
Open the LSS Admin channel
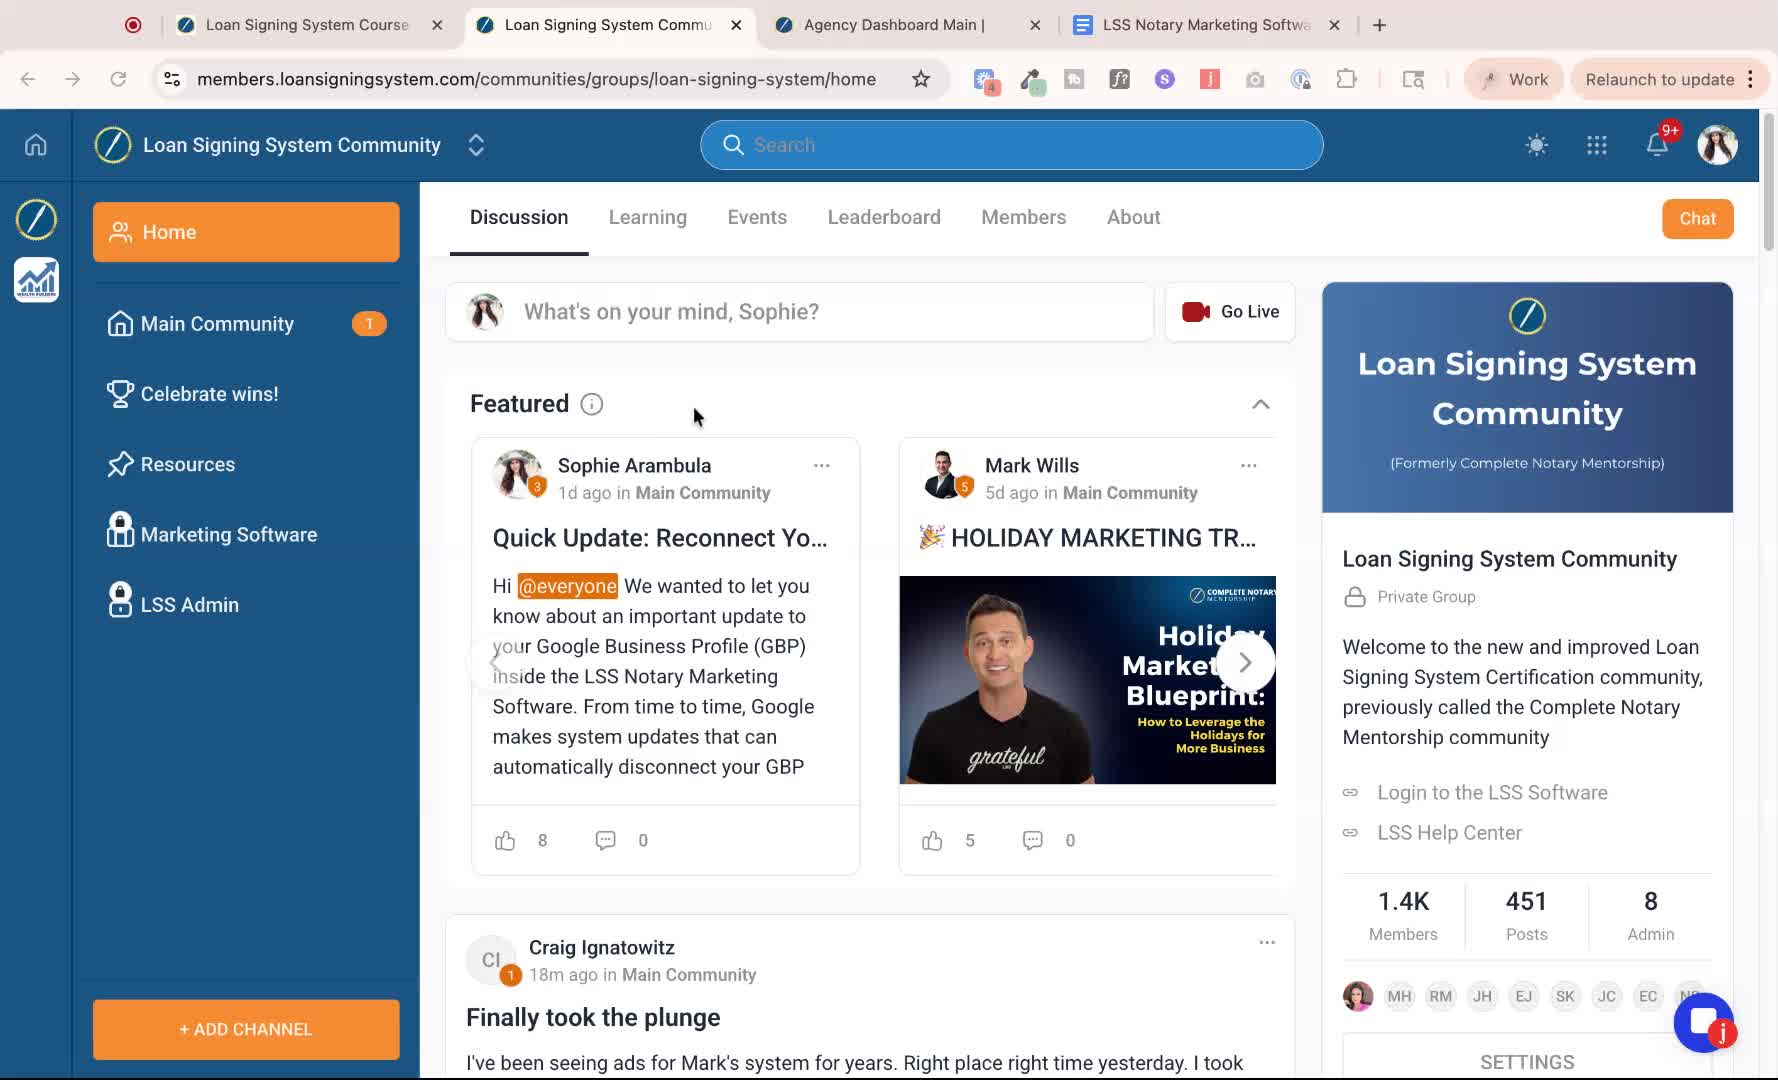[246, 604]
